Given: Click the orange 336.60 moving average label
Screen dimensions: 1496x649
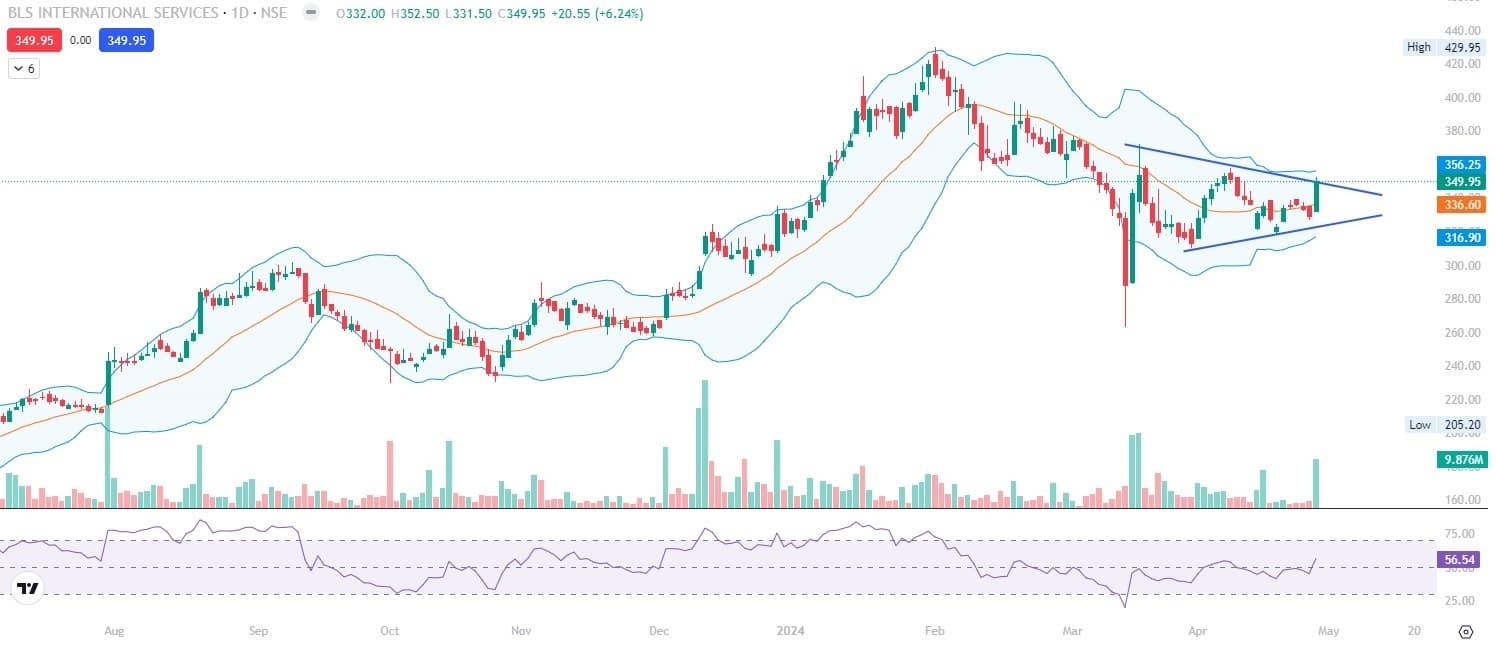Looking at the screenshot, I should (1461, 204).
